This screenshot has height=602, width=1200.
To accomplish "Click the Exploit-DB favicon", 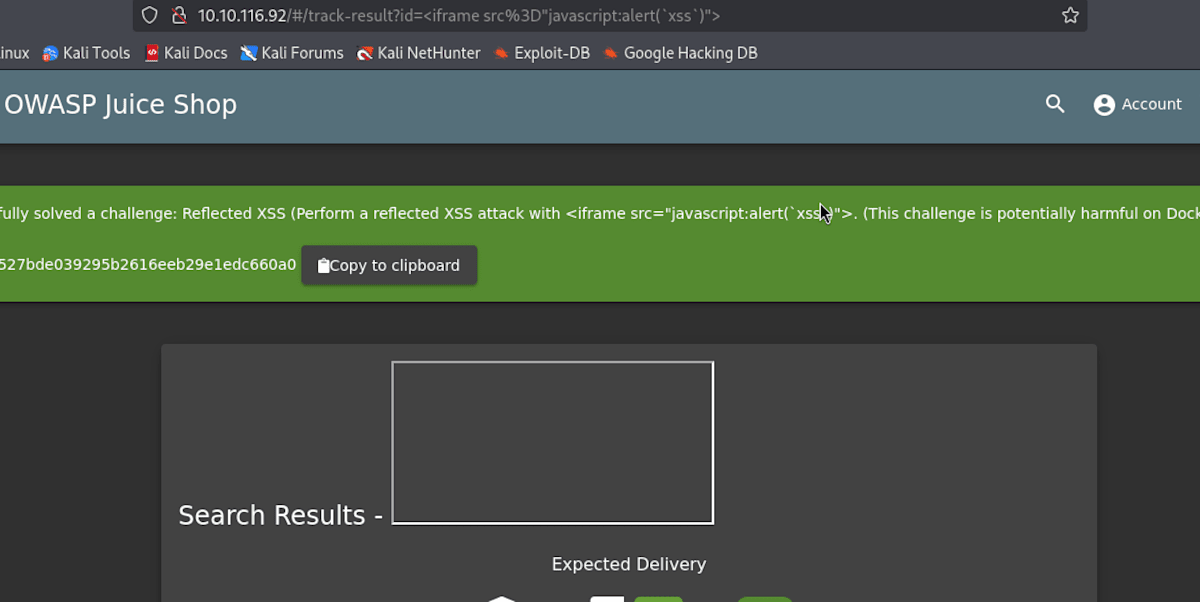I will click(502, 53).
